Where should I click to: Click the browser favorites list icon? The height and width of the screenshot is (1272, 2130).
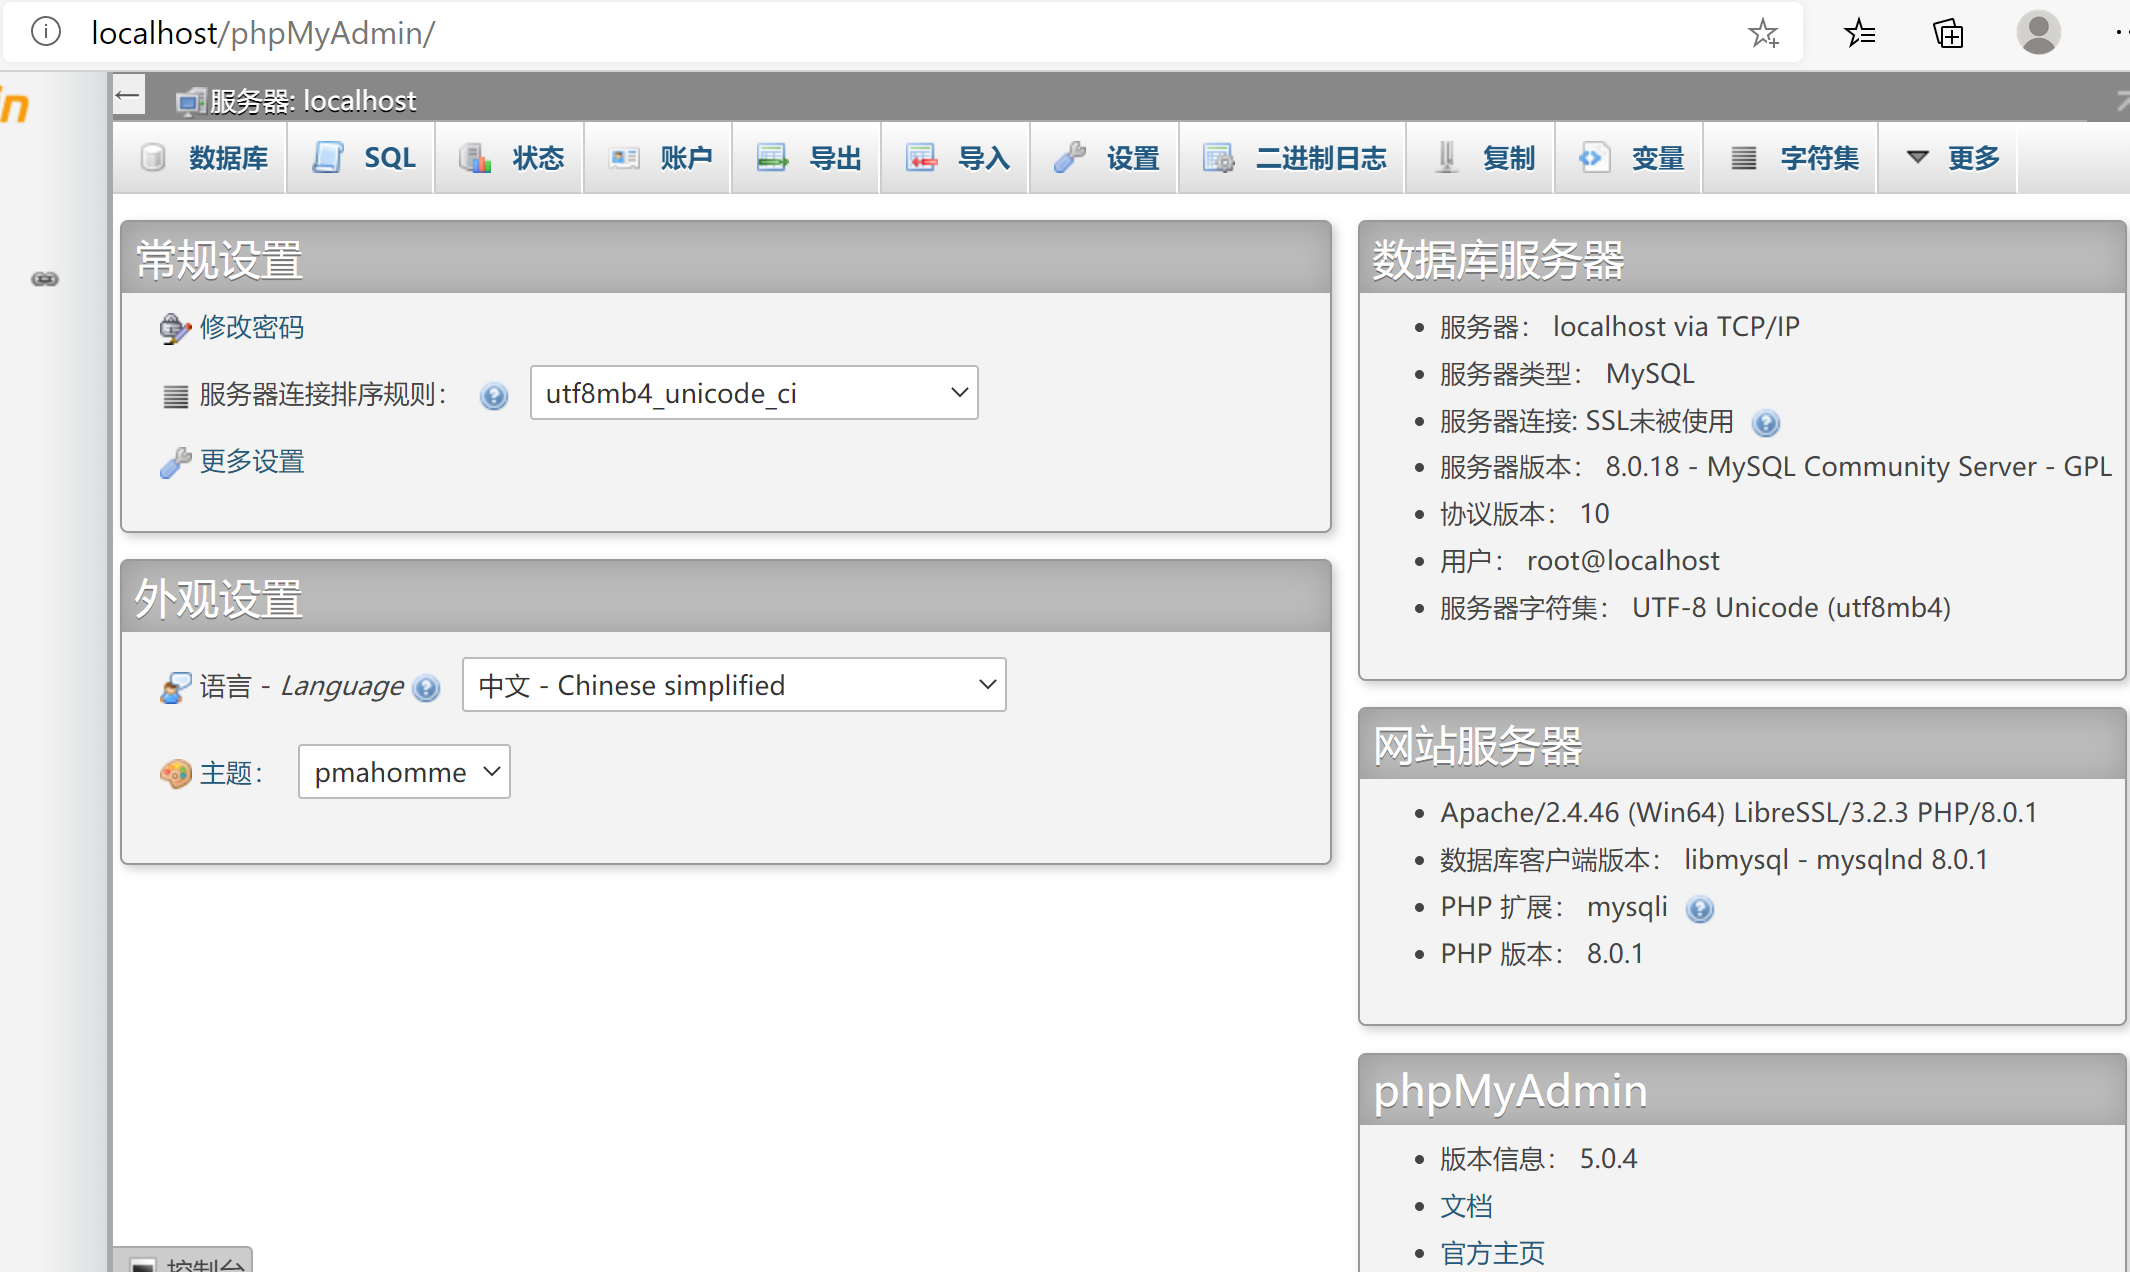[1859, 33]
